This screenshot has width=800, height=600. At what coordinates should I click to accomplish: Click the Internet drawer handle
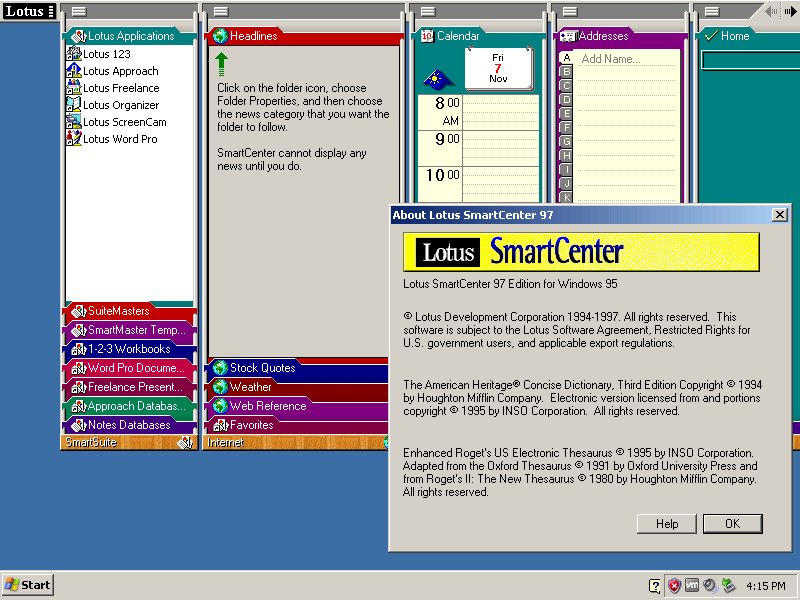[296, 442]
